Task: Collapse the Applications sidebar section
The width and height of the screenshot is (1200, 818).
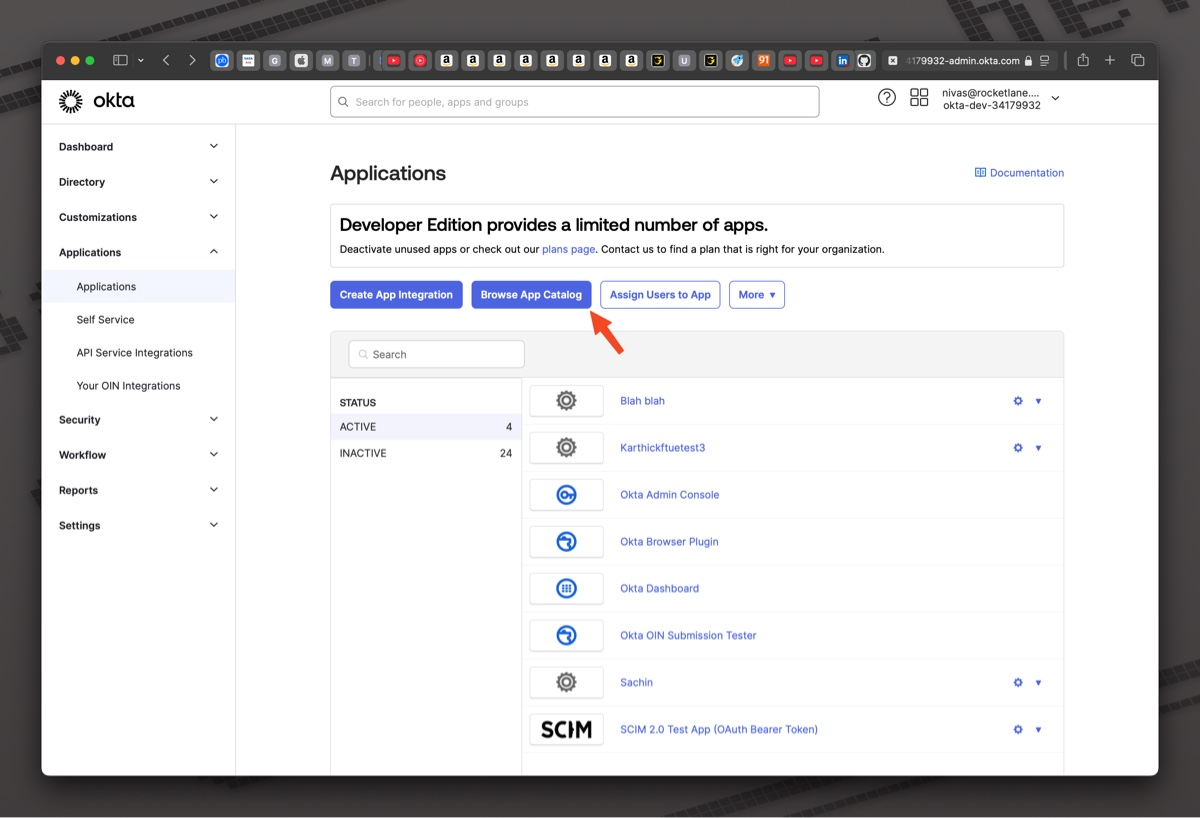Action: point(214,252)
